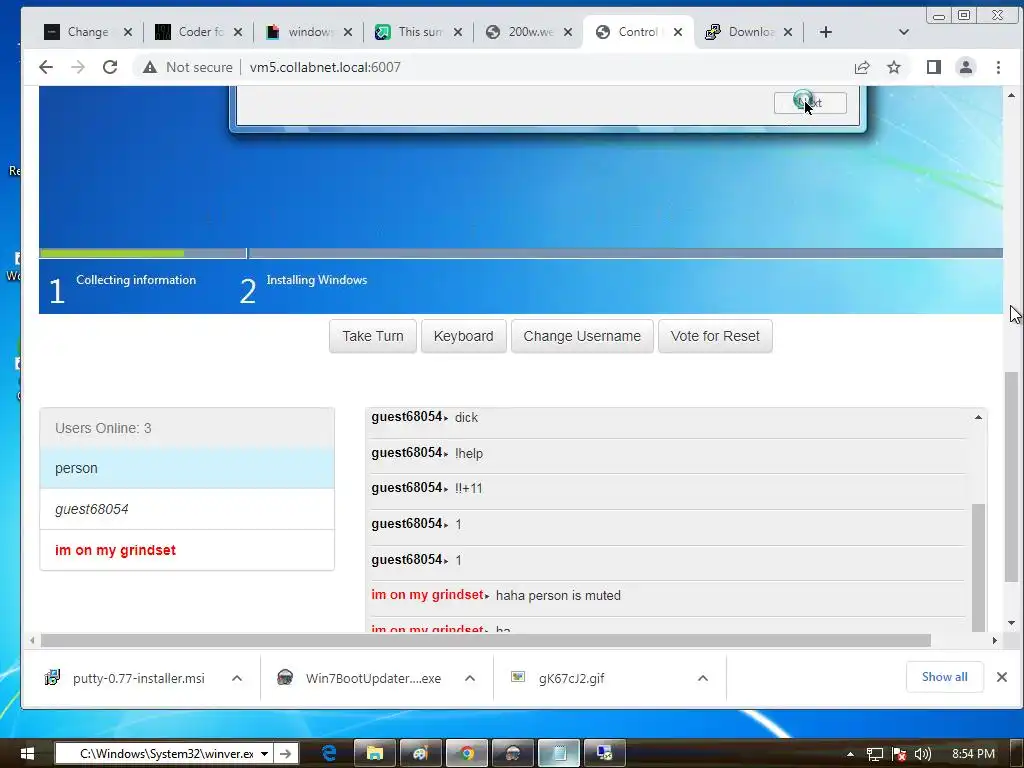Close the Control tab
Viewport: 1024px width, 768px height.
(x=678, y=32)
